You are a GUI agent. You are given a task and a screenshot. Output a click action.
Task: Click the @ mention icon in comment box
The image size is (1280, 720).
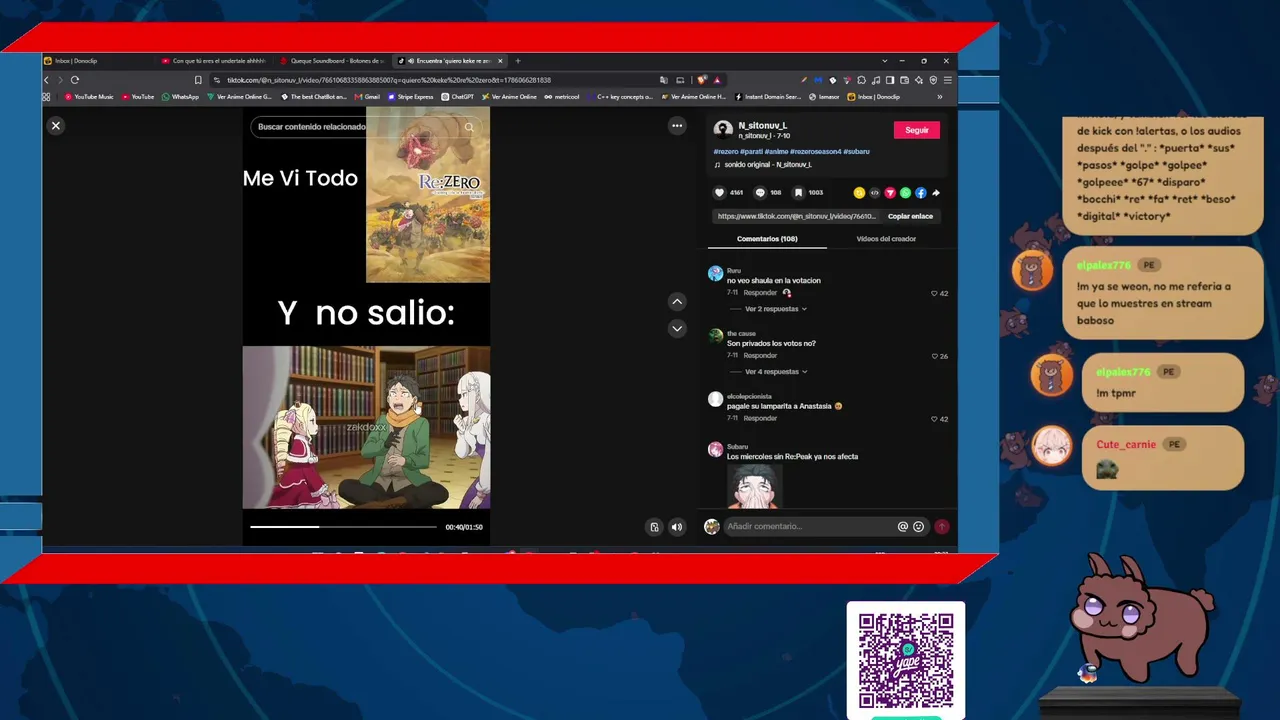[903, 527]
